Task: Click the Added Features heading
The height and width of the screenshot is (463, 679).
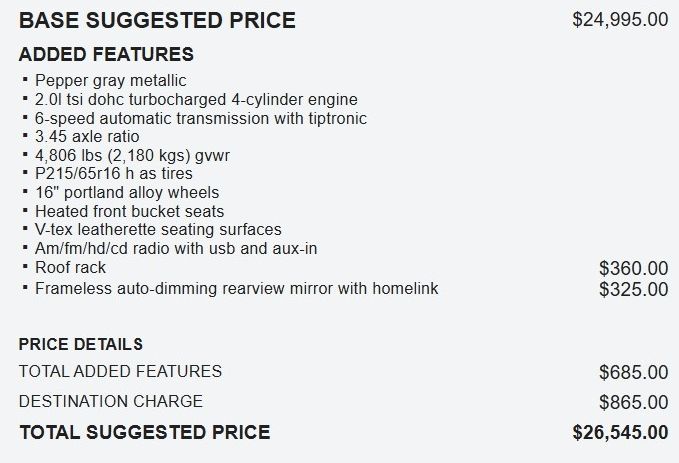Action: pyautogui.click(x=106, y=54)
